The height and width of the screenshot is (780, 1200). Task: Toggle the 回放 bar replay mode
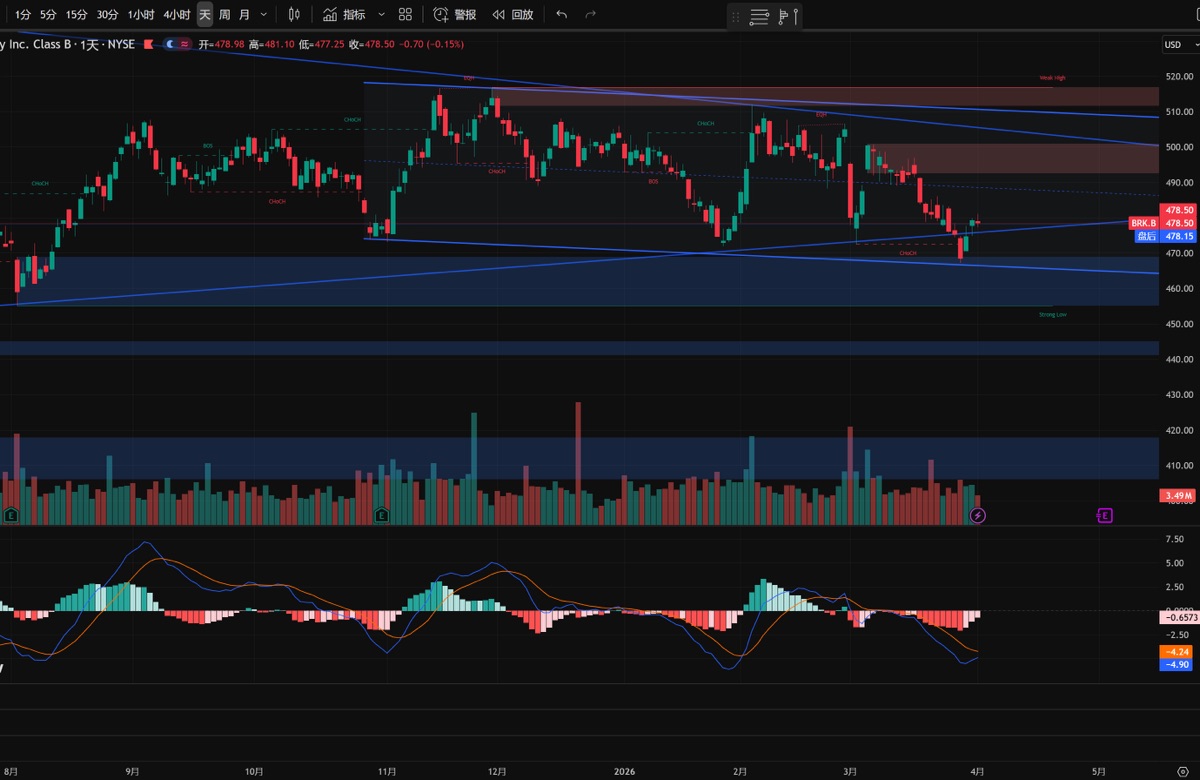coord(513,15)
